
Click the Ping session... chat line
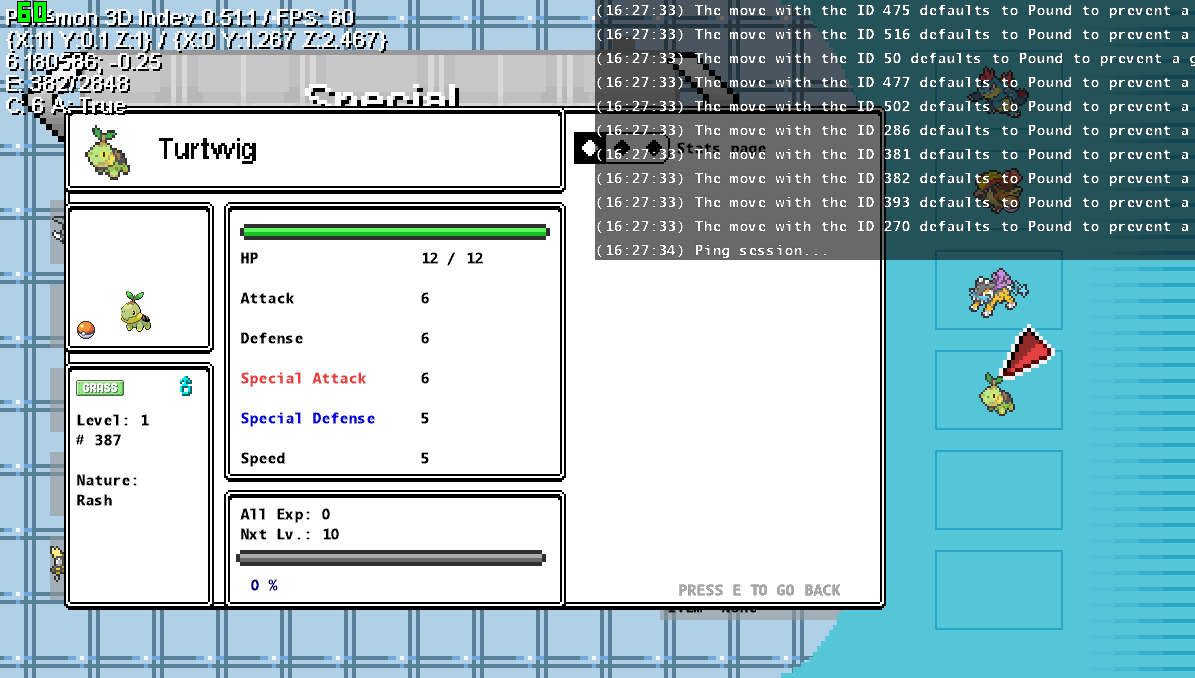(x=712, y=250)
